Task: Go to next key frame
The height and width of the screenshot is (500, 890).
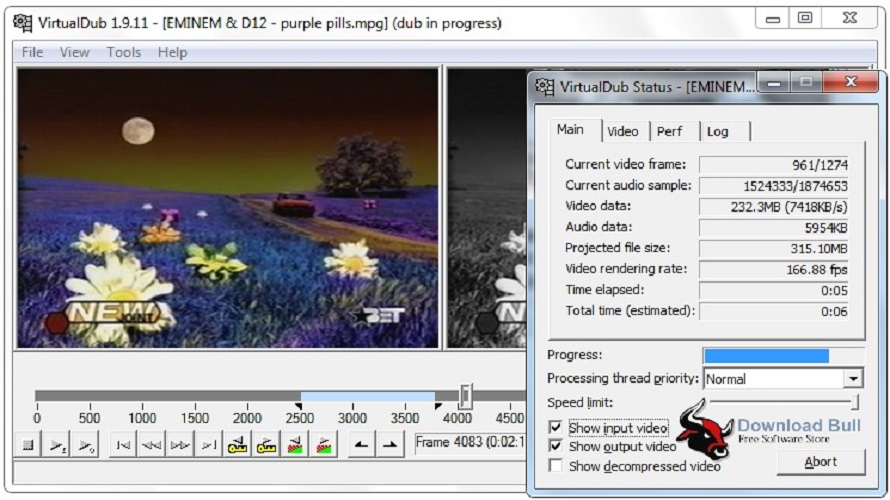Action: (x=268, y=444)
